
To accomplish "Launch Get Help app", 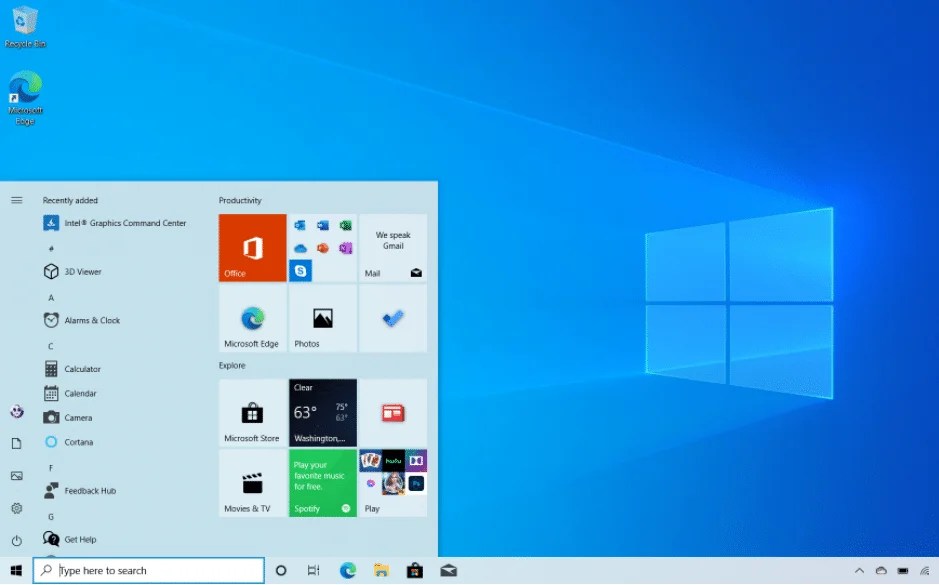I will [69, 539].
